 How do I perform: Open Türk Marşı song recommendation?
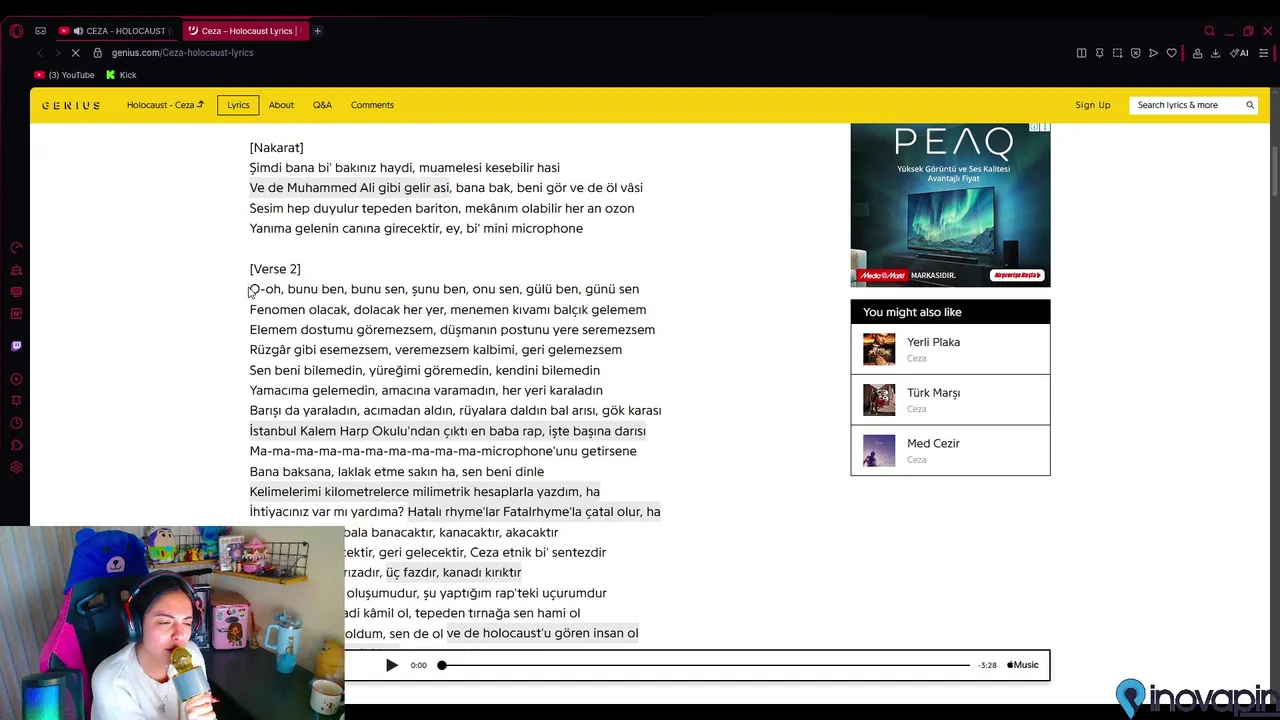tap(950, 400)
